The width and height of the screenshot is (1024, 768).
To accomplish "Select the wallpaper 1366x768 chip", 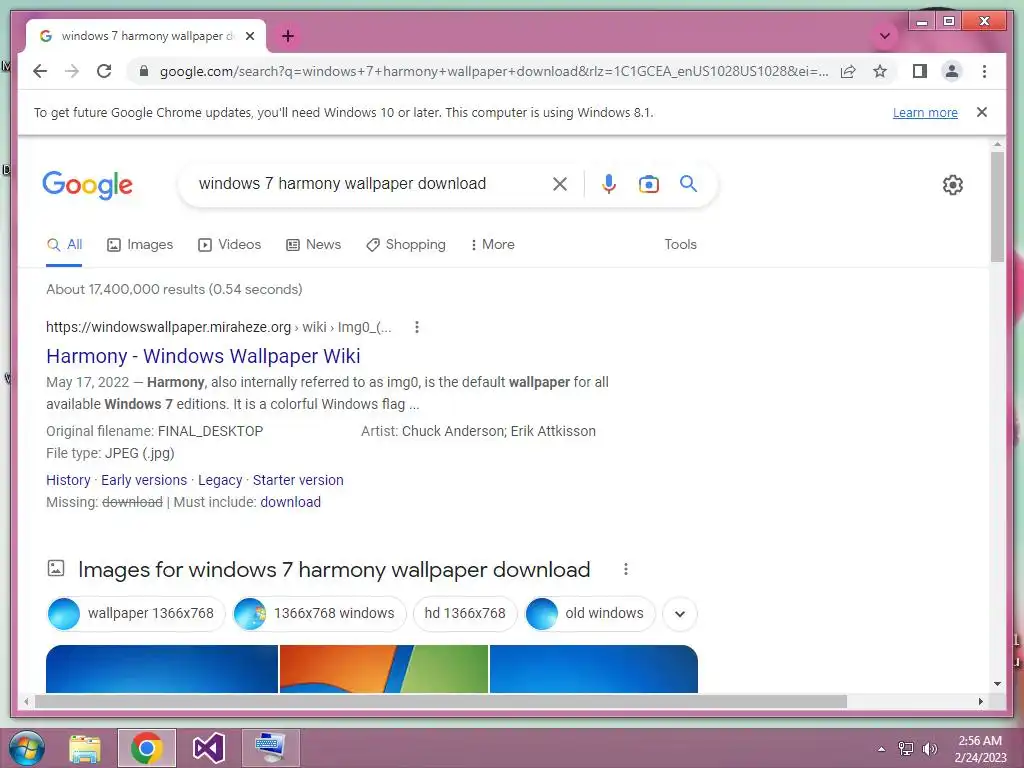I will coord(135,614).
